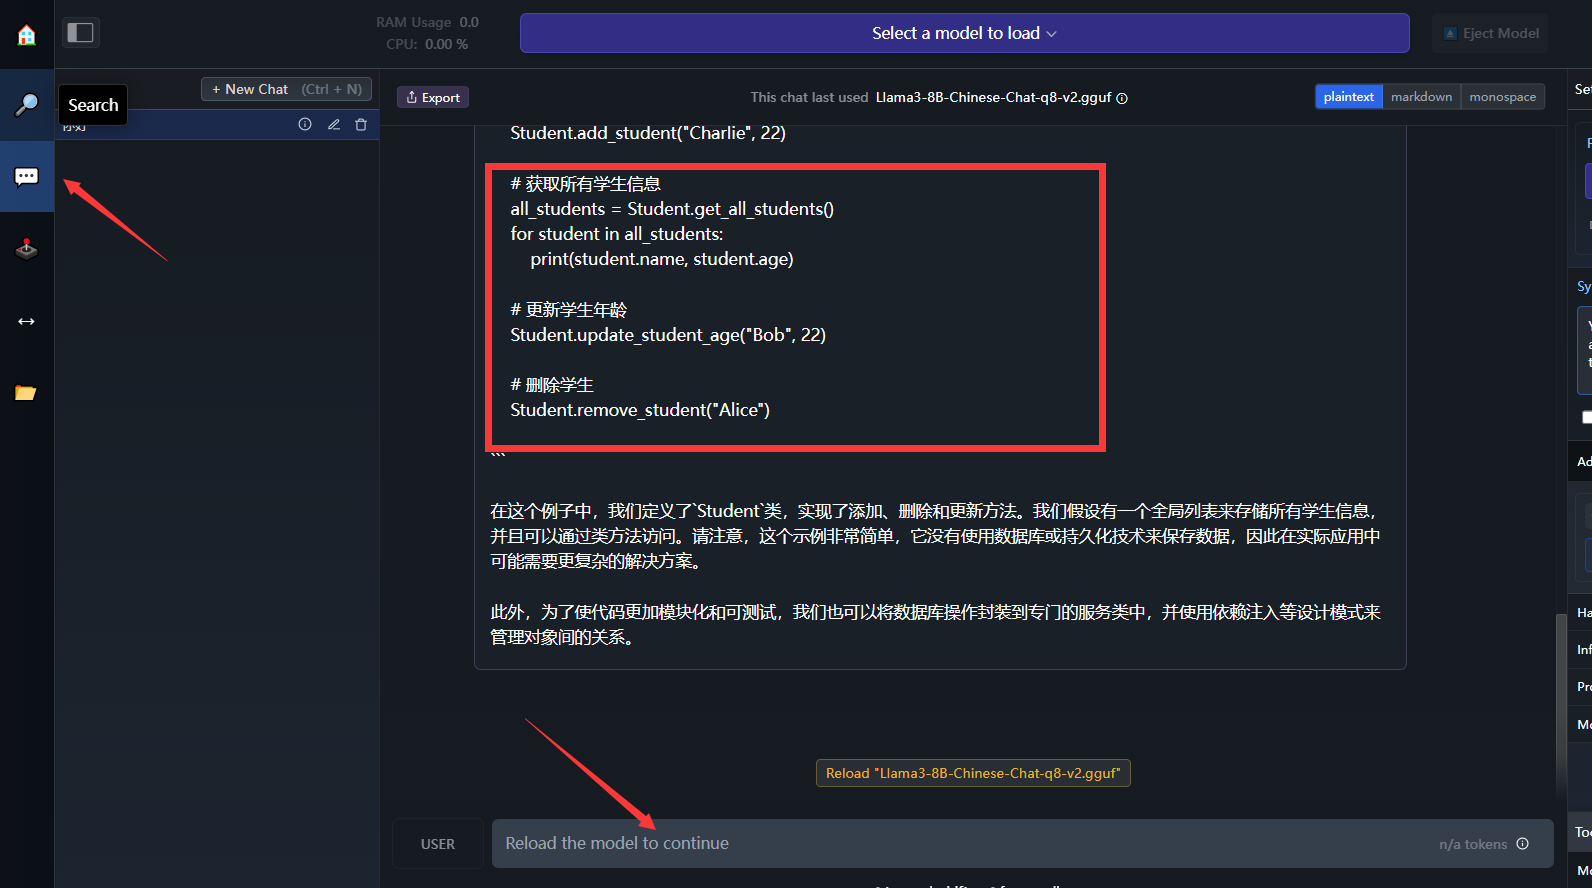Click the line print(student.name, student.age)

point(662,259)
